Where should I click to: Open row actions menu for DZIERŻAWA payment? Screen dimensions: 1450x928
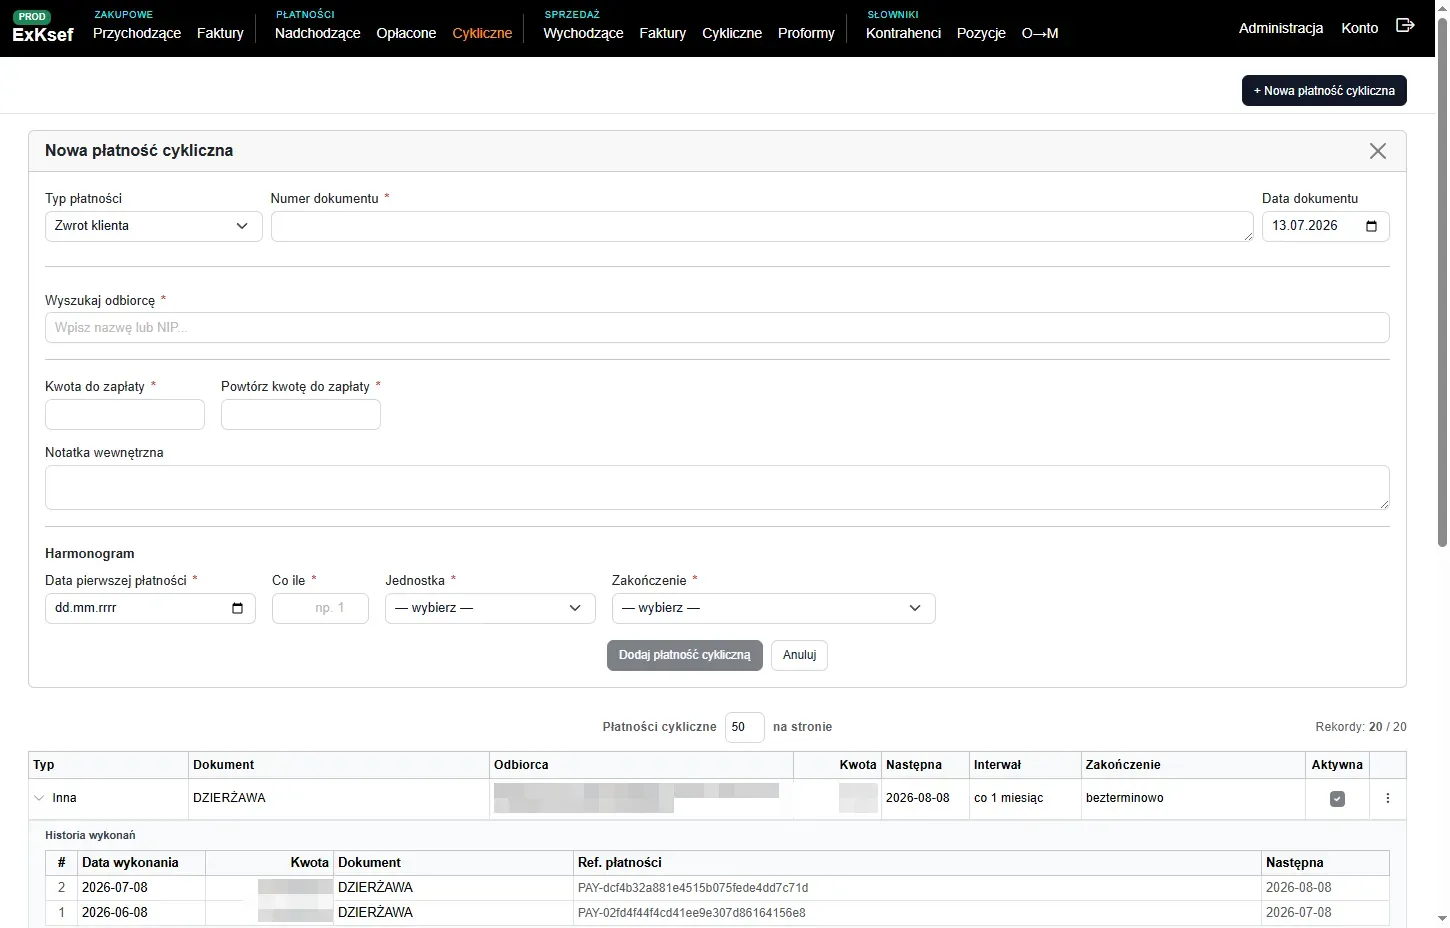pos(1387,799)
